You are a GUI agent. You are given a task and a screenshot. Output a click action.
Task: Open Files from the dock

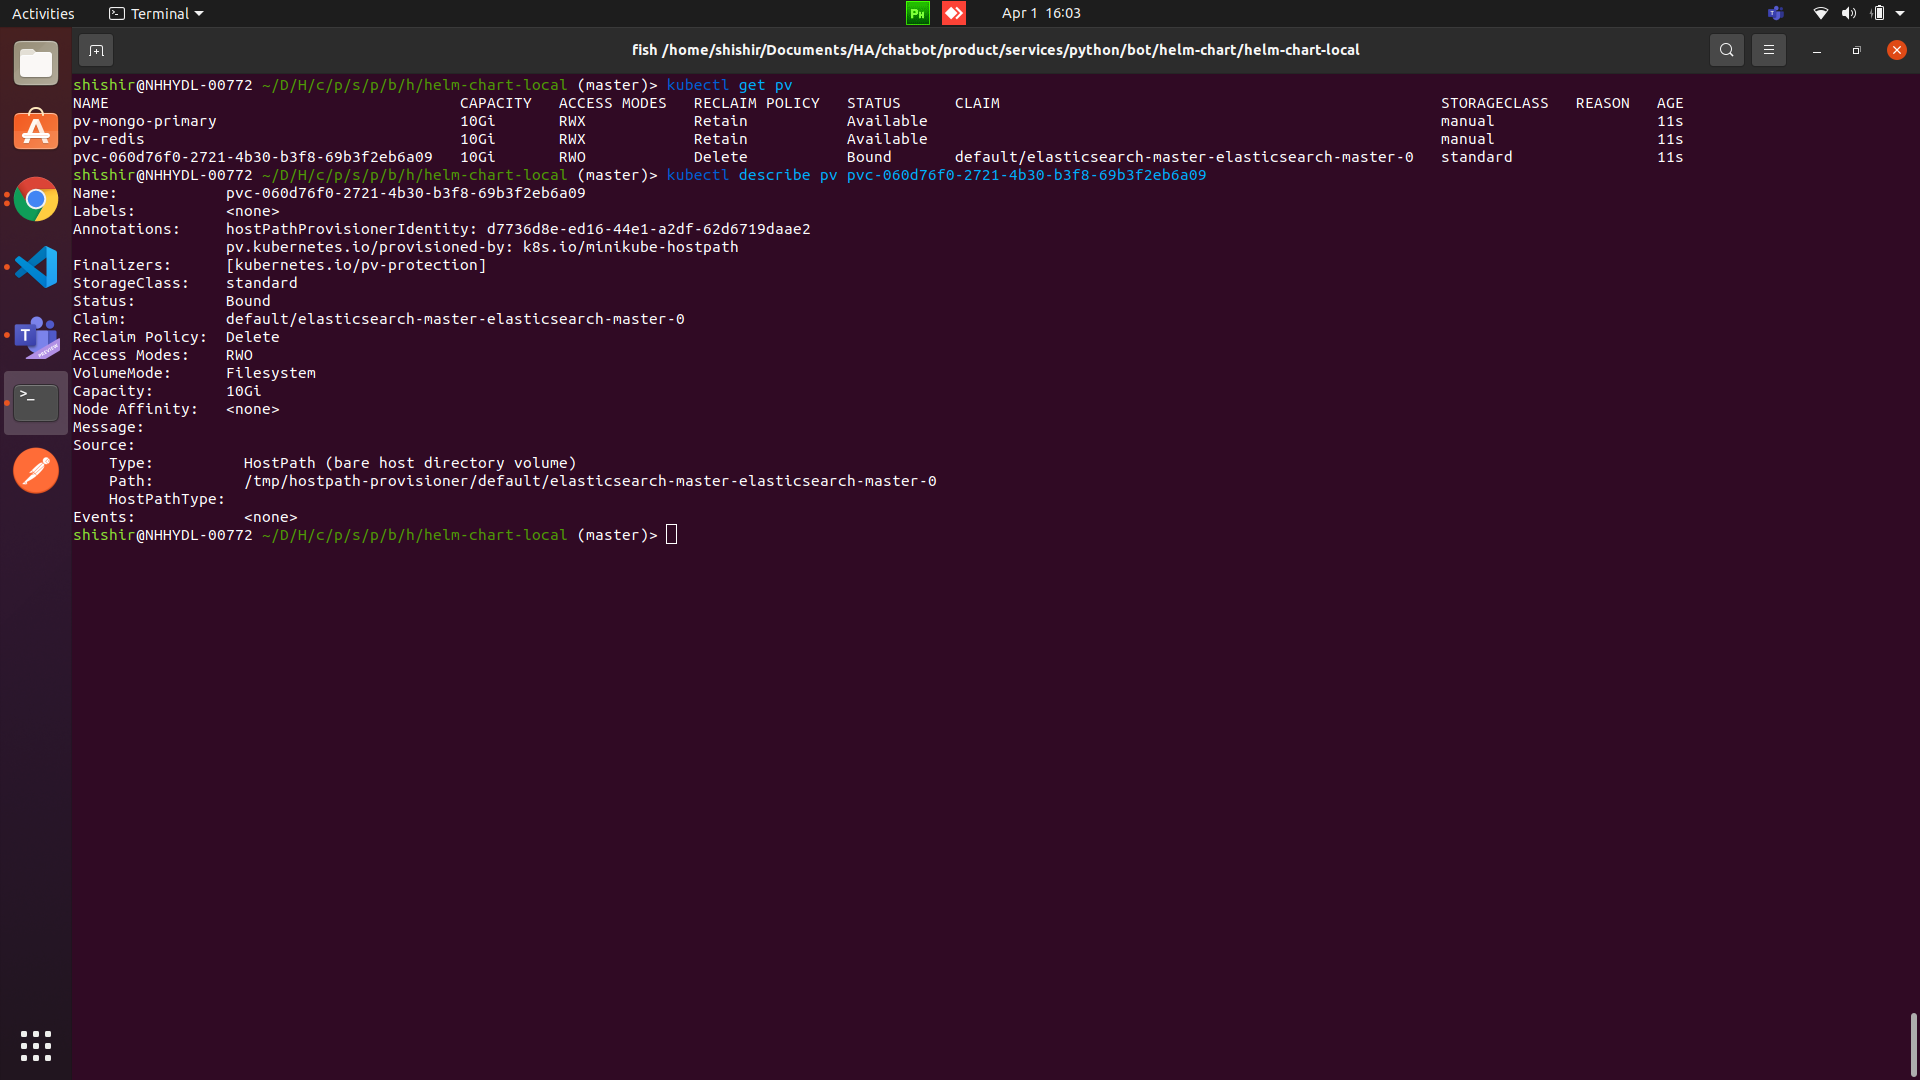(36, 64)
